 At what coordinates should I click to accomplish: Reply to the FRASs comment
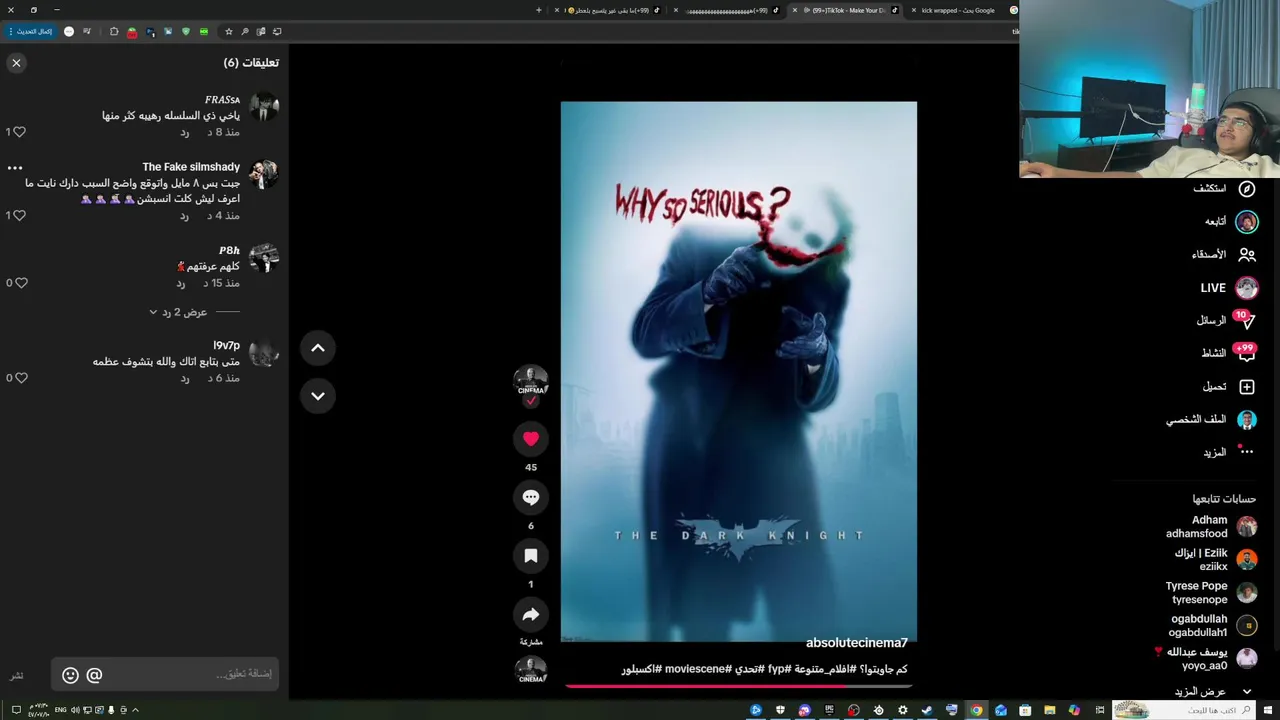pos(184,132)
